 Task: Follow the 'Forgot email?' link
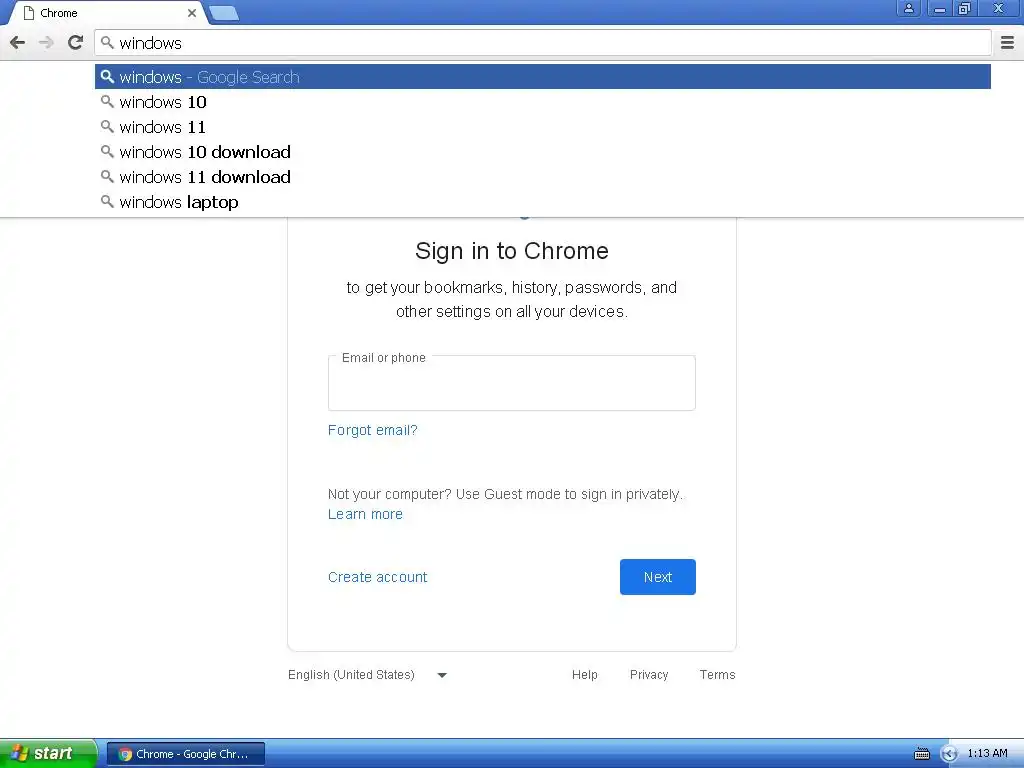[x=372, y=430]
